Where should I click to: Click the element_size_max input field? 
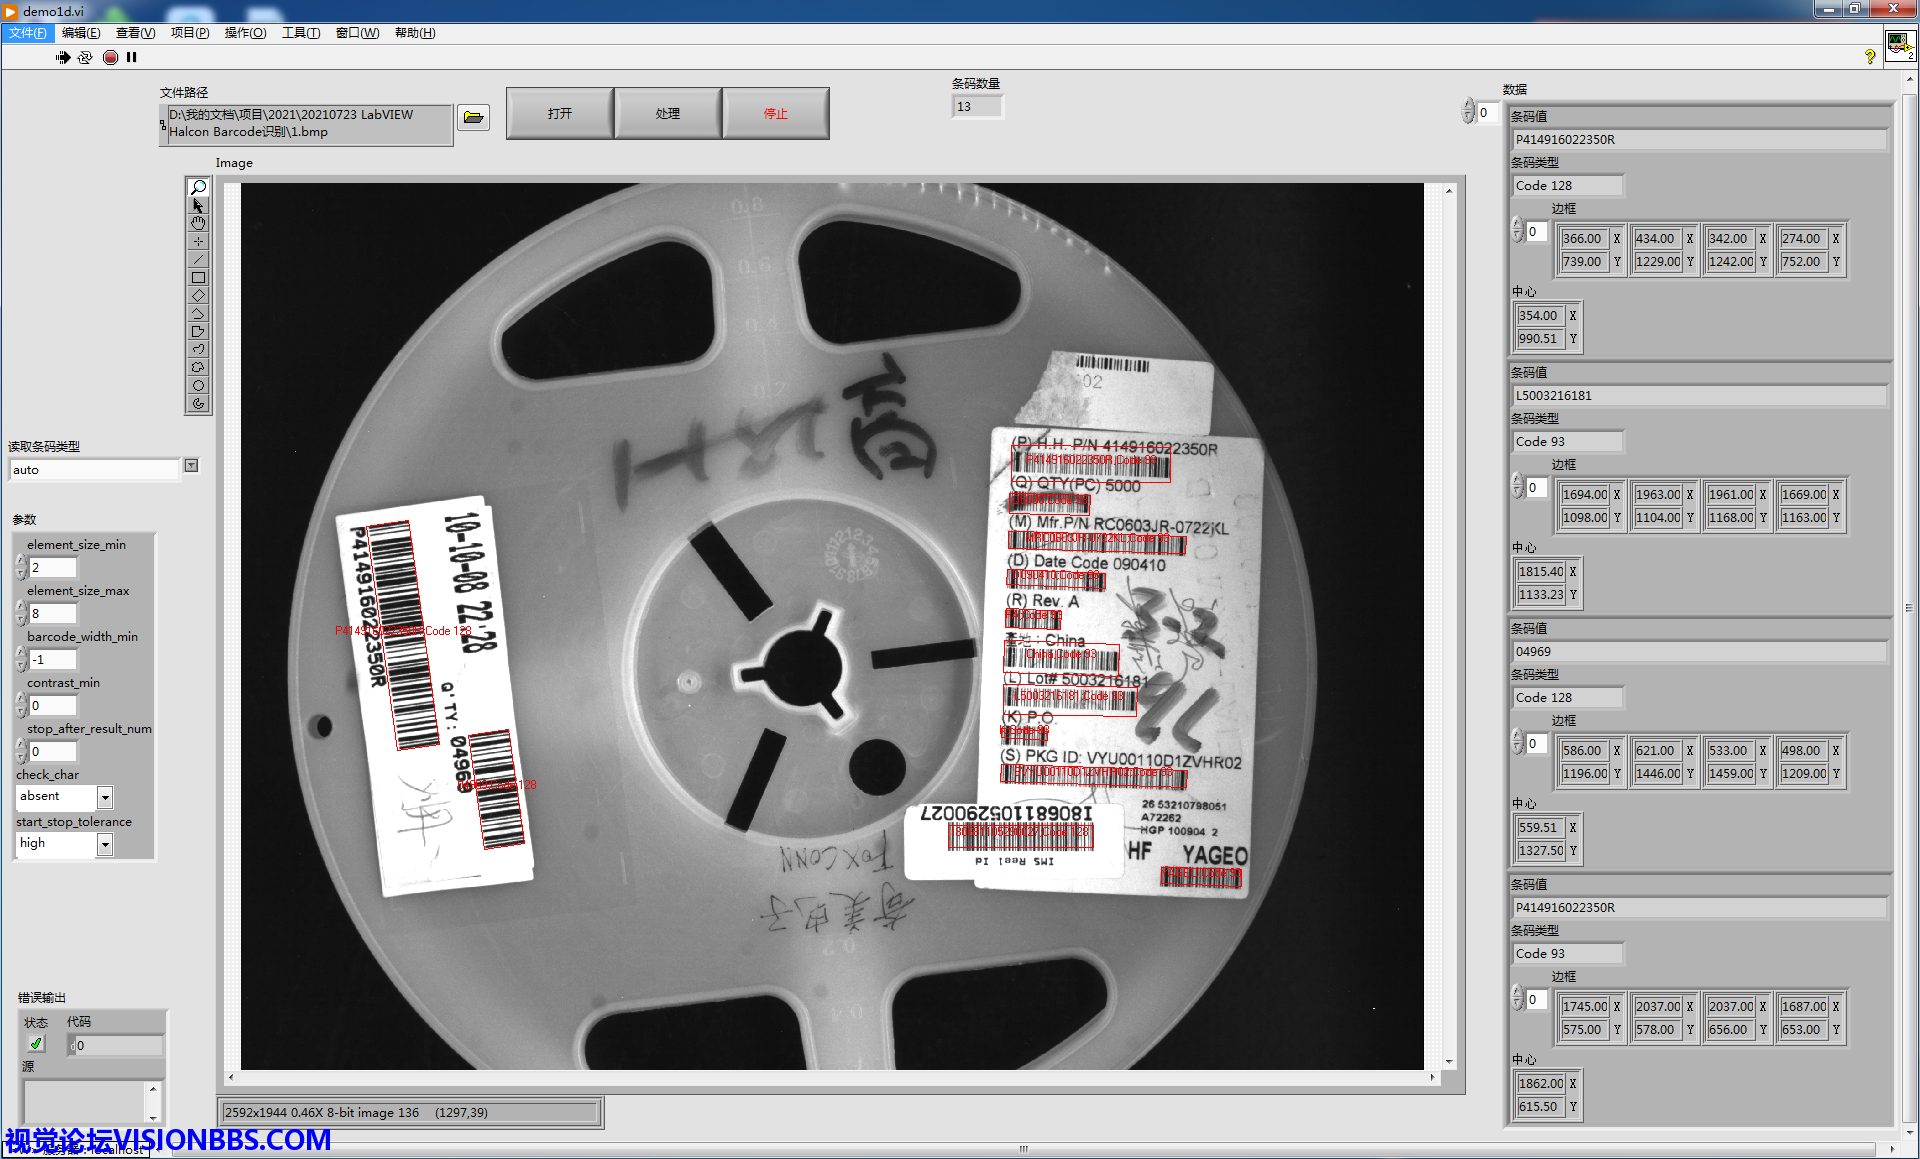coord(53,613)
